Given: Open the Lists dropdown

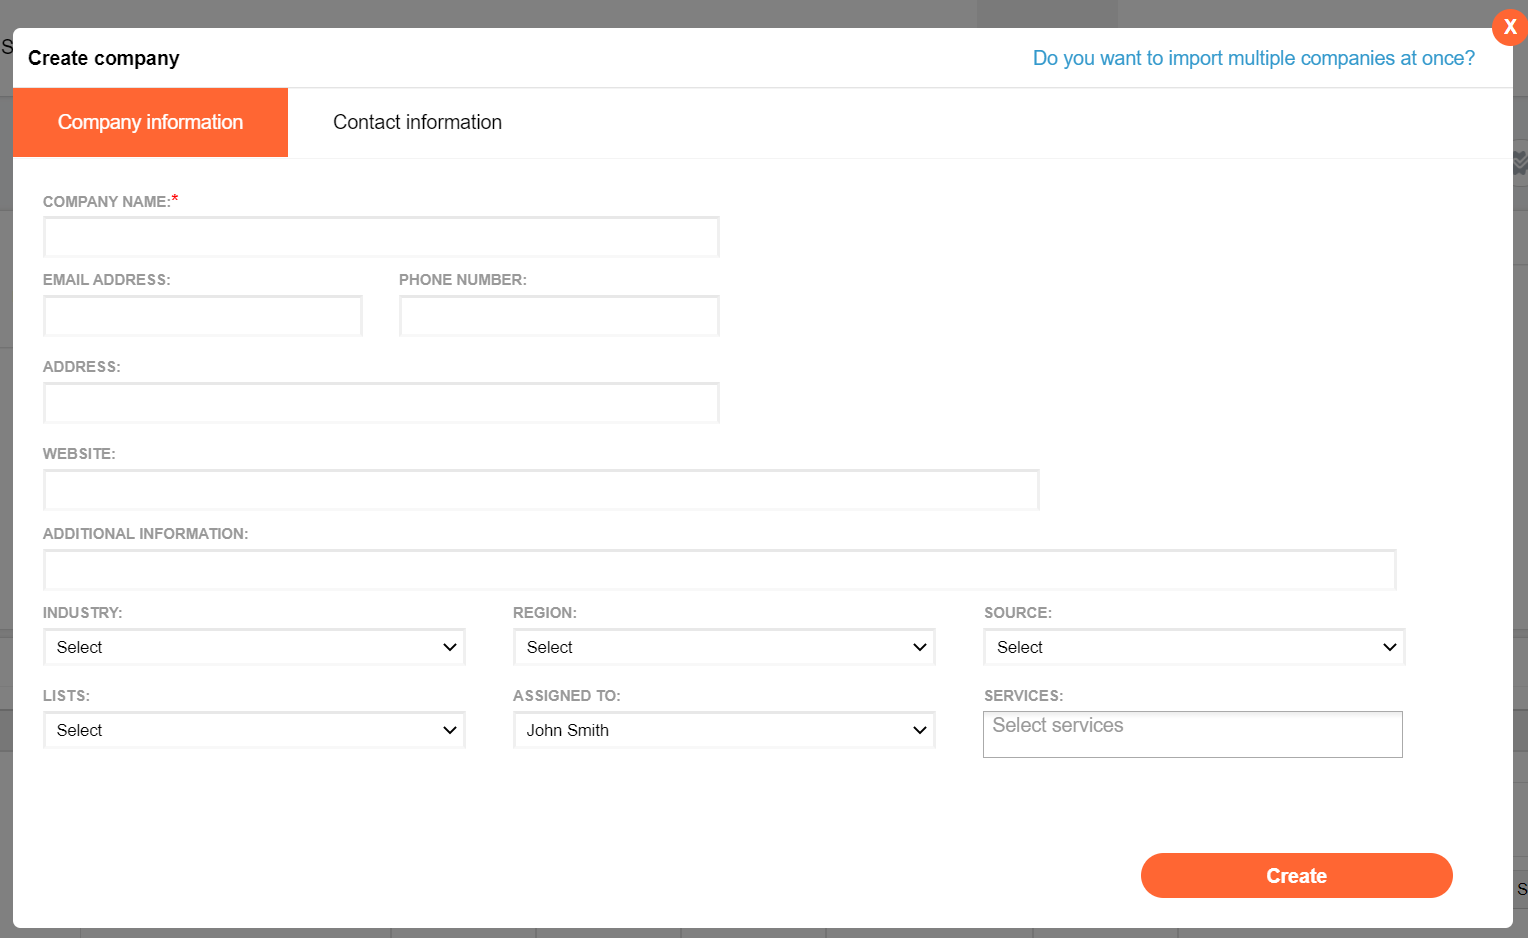Looking at the screenshot, I should point(254,730).
